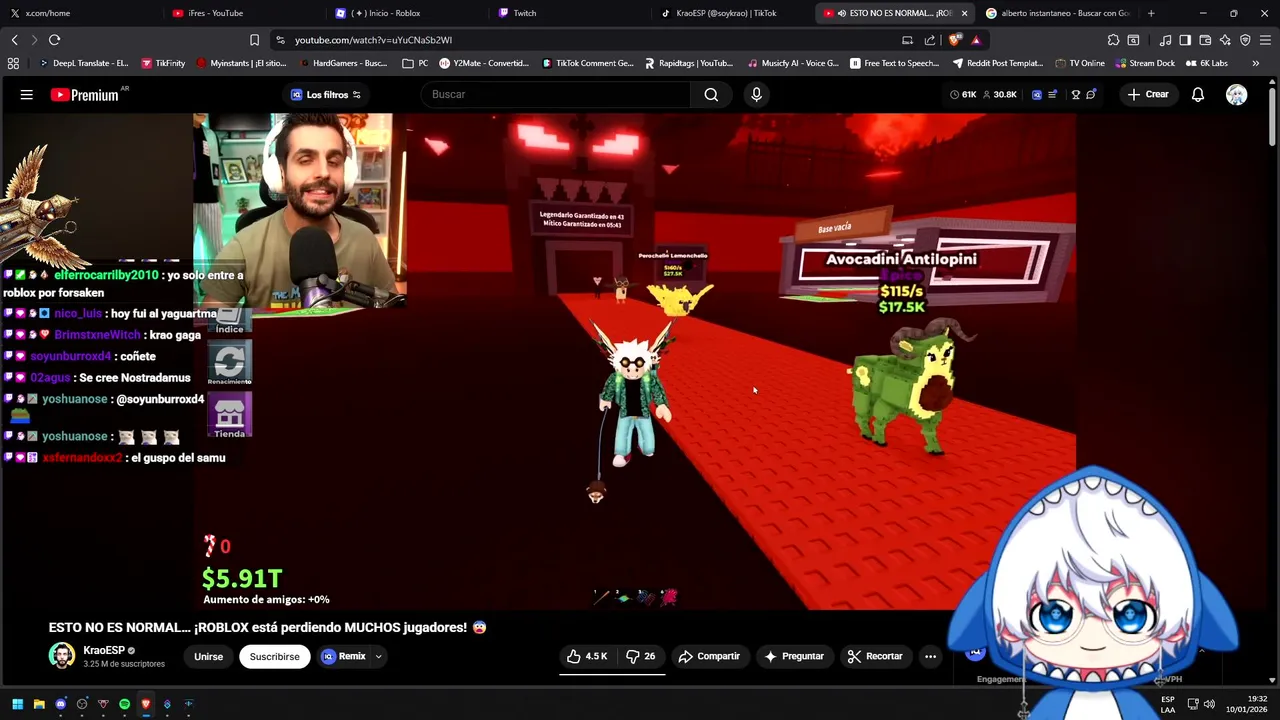Expand hidden bookmarks with double chevron
The image size is (1280, 720).
click(1255, 63)
